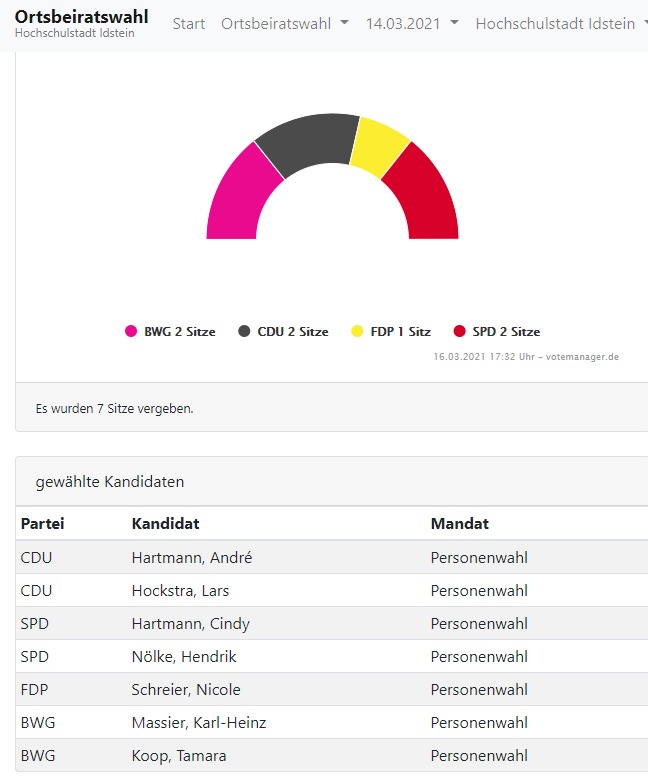
Task: Toggle SPD 2 Sitze legend entry
Action: pos(497,332)
